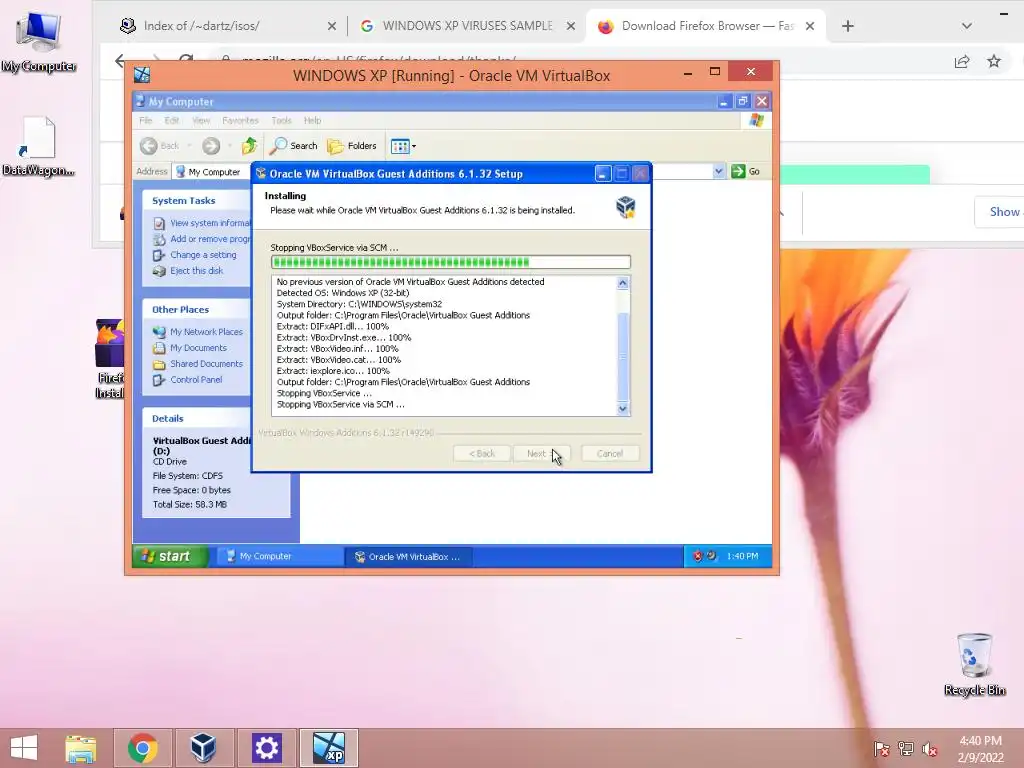Click Search in the My Computer toolbar
Screen dimensions: 1024x768
pyautogui.click(x=294, y=146)
